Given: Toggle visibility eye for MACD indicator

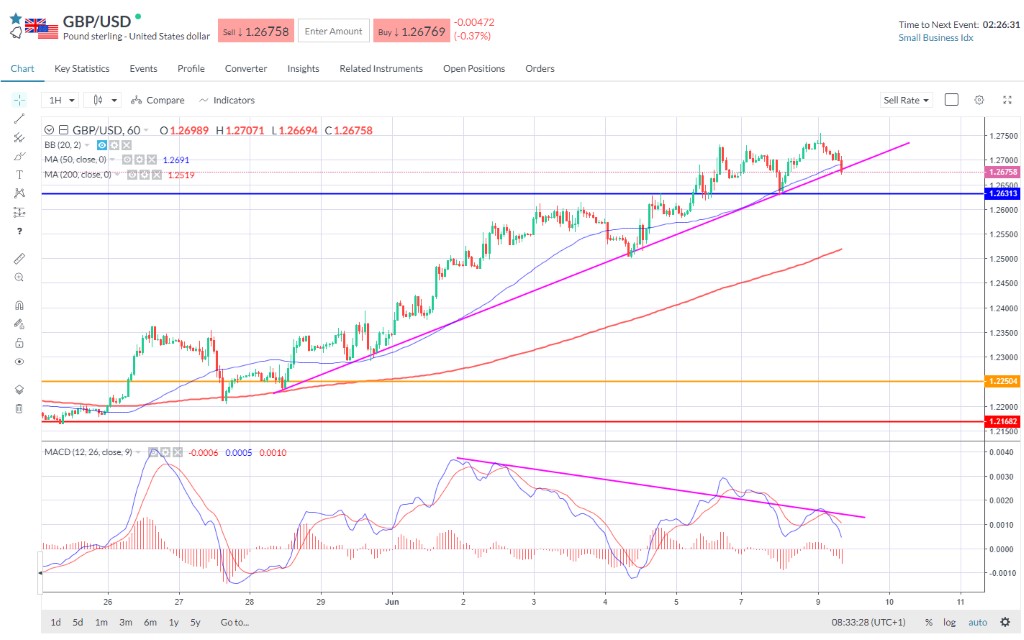Looking at the screenshot, I should (x=153, y=452).
